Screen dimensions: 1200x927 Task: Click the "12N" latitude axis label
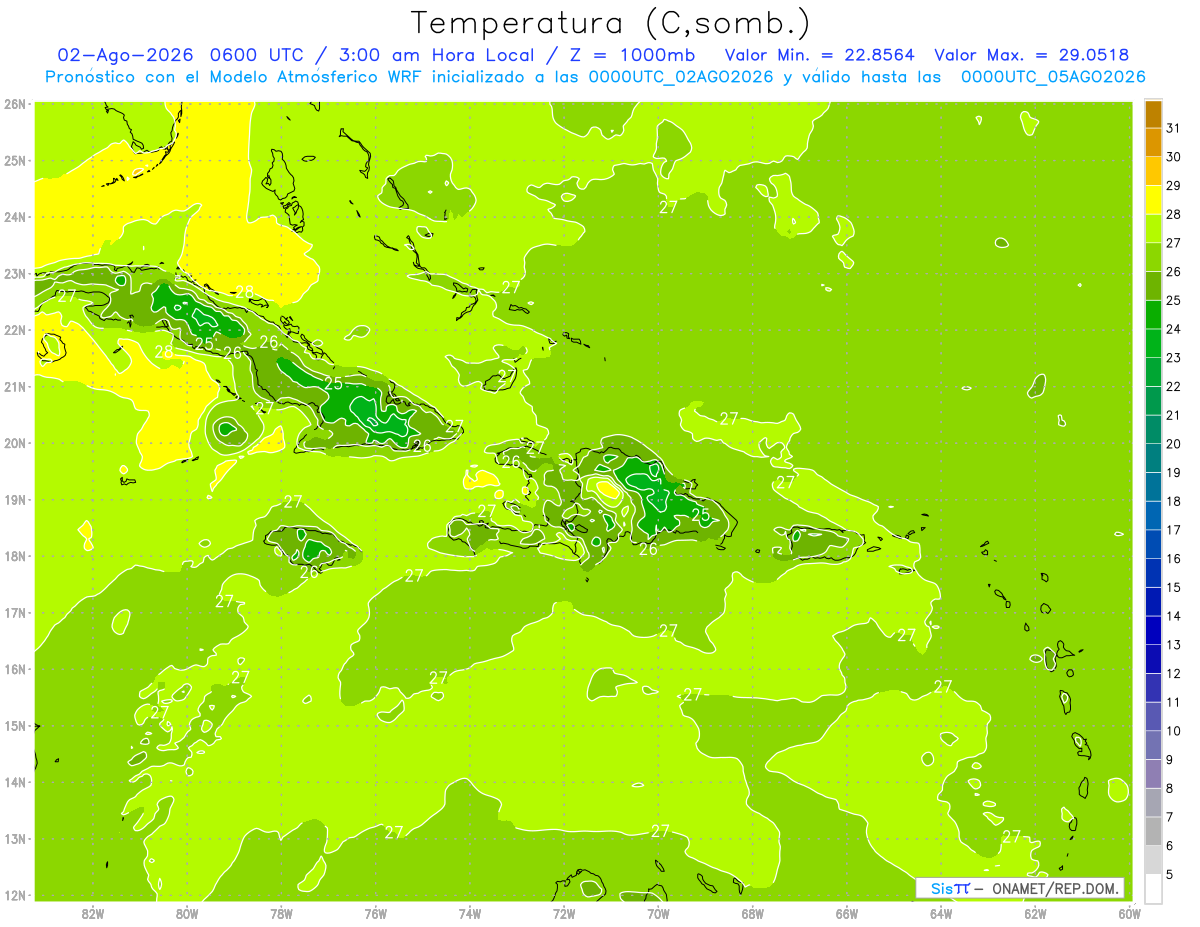[x=15, y=895]
